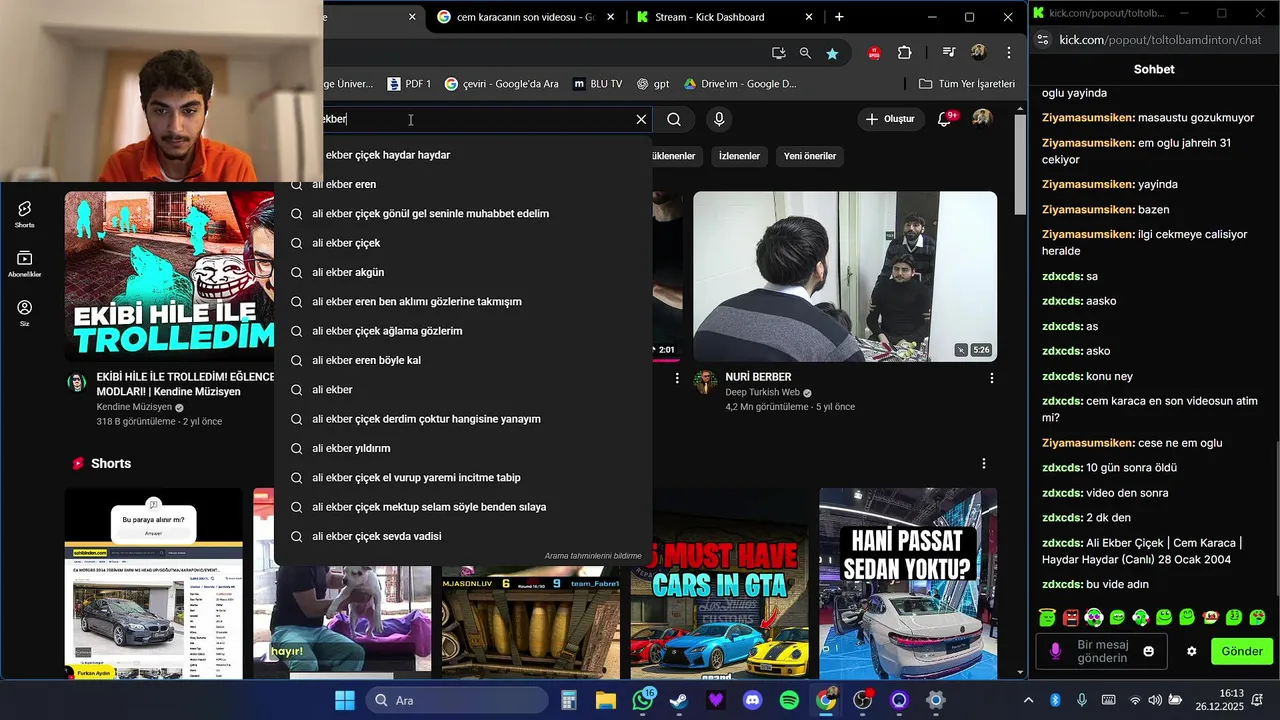This screenshot has height=720, width=1280.
Task: Click the Oluştur create button
Action: click(x=890, y=119)
